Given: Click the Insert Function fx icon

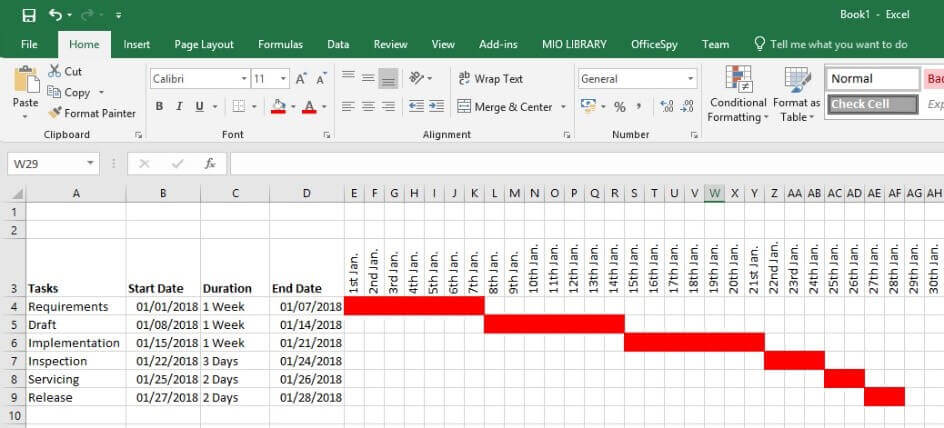Looking at the screenshot, I should (x=210, y=163).
